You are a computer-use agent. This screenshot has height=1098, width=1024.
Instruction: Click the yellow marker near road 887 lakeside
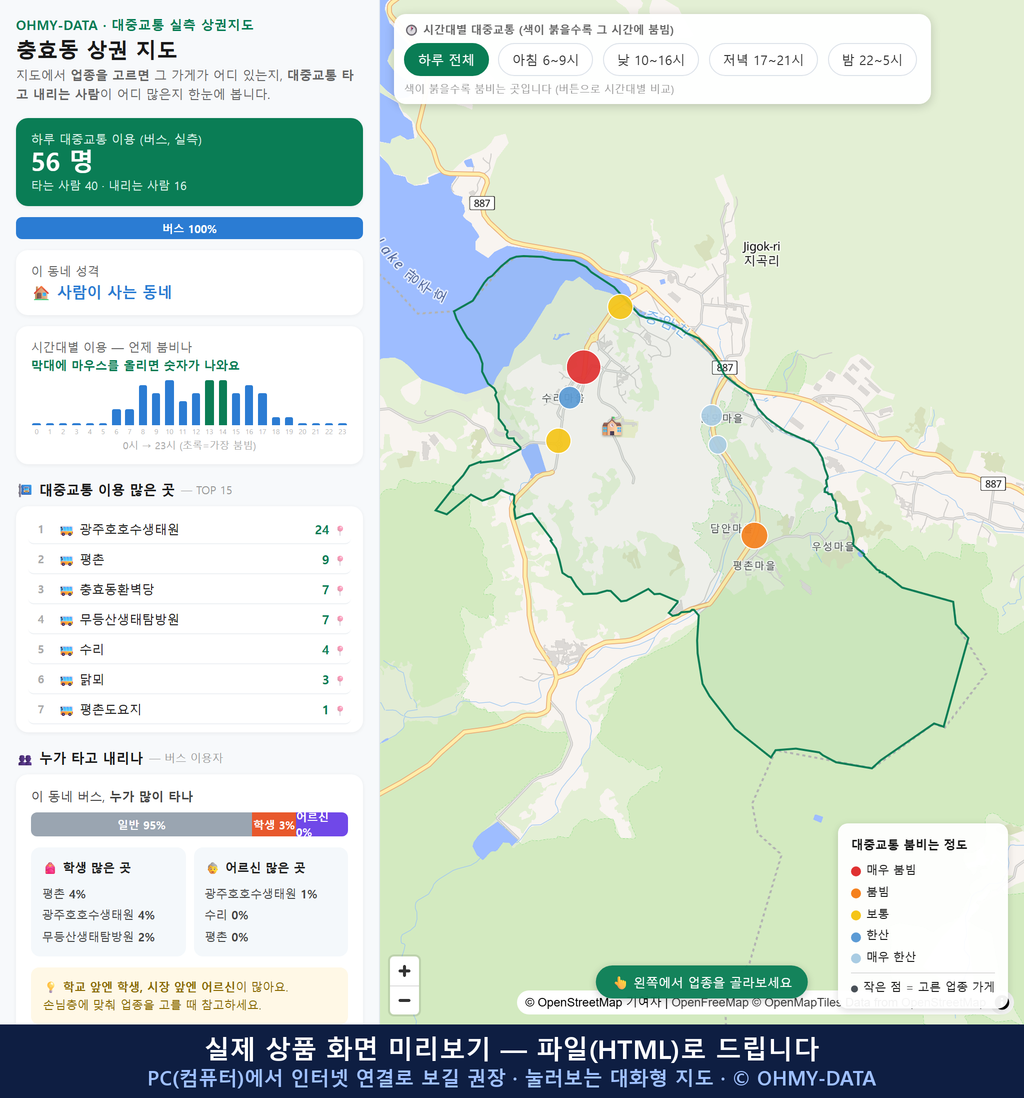620,307
